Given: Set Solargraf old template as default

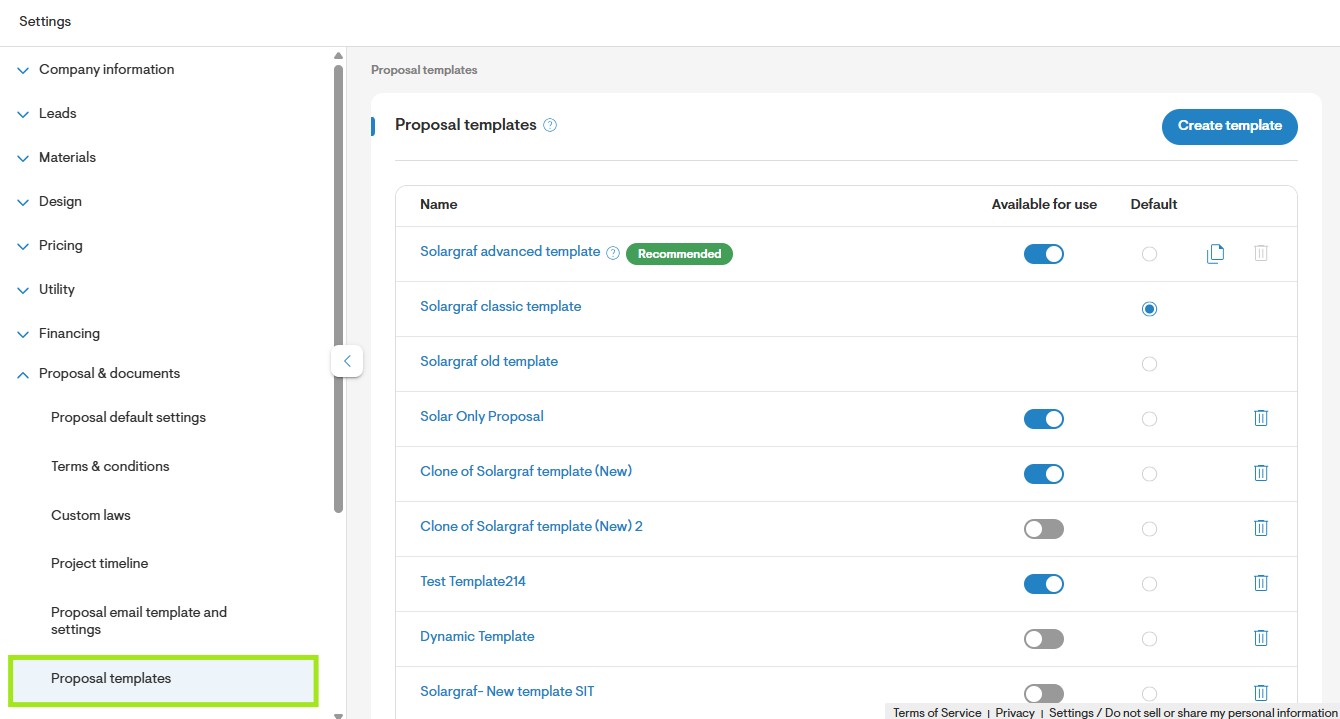Looking at the screenshot, I should tap(1149, 364).
